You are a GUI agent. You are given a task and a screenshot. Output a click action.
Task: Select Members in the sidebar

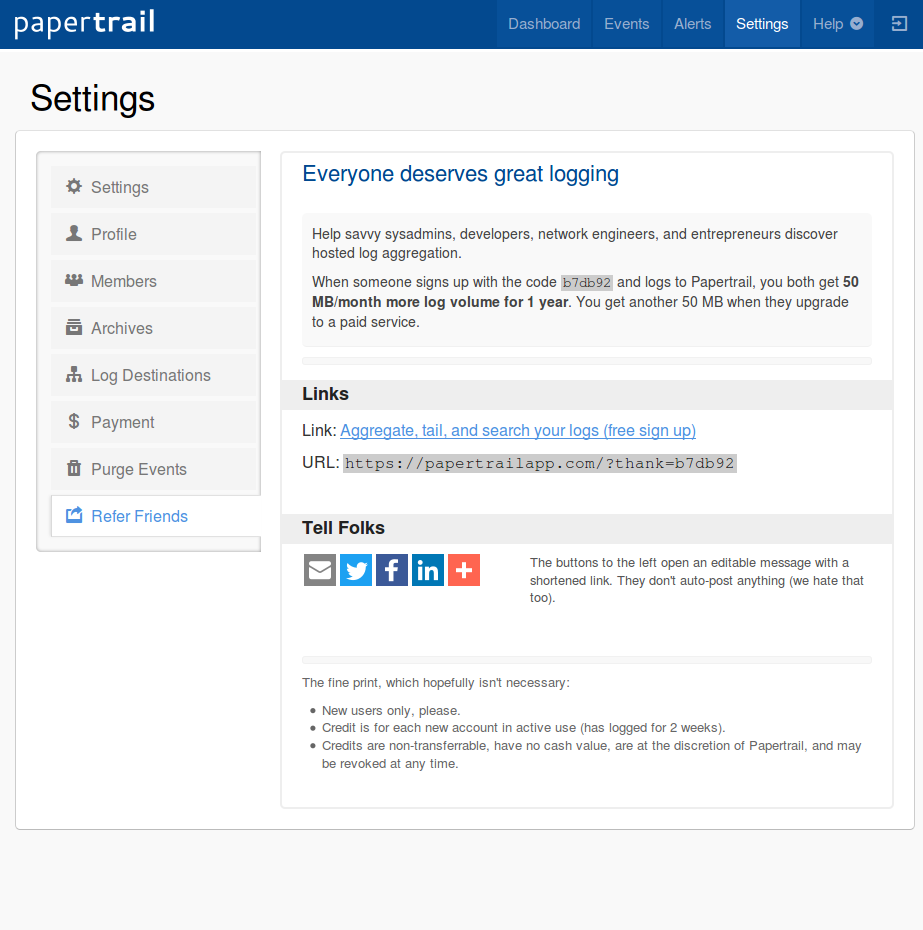point(124,281)
